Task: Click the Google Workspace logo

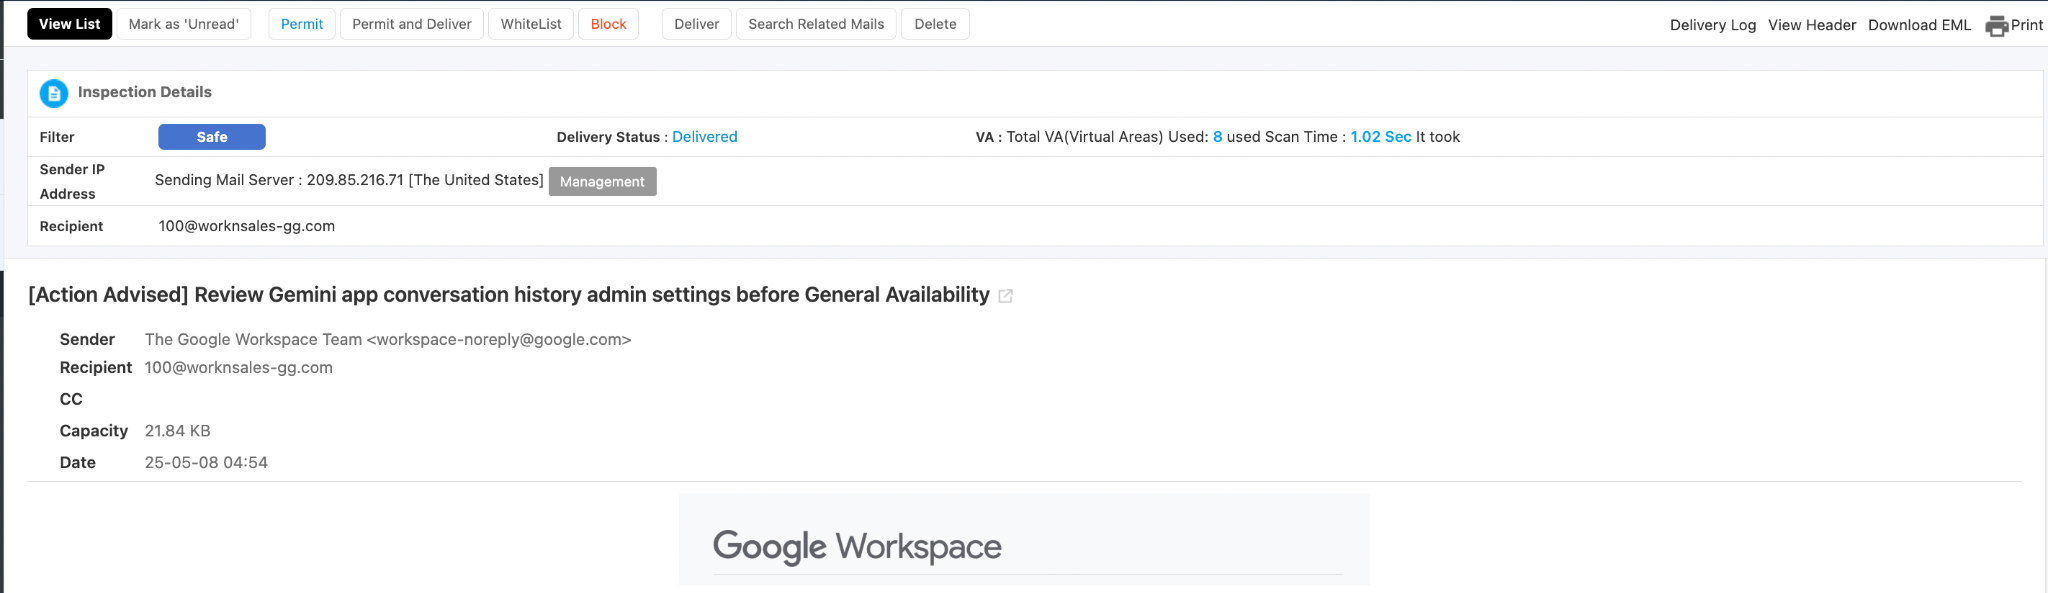Action: click(857, 546)
